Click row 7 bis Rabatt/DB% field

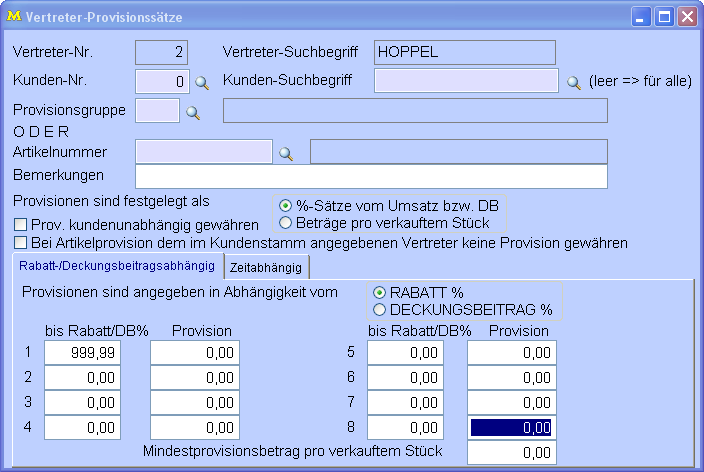(405, 402)
